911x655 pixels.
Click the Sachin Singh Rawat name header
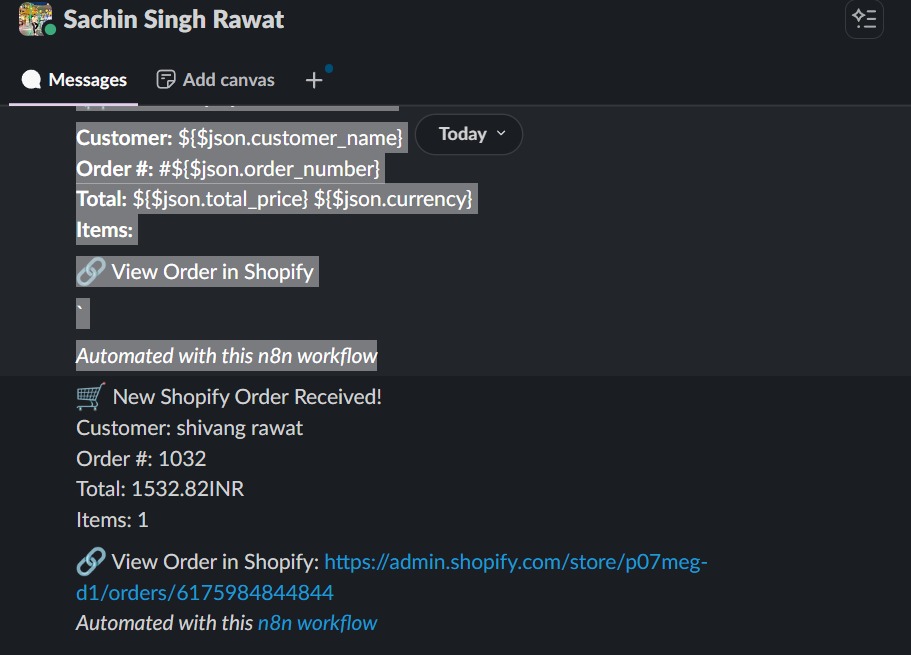click(x=173, y=19)
